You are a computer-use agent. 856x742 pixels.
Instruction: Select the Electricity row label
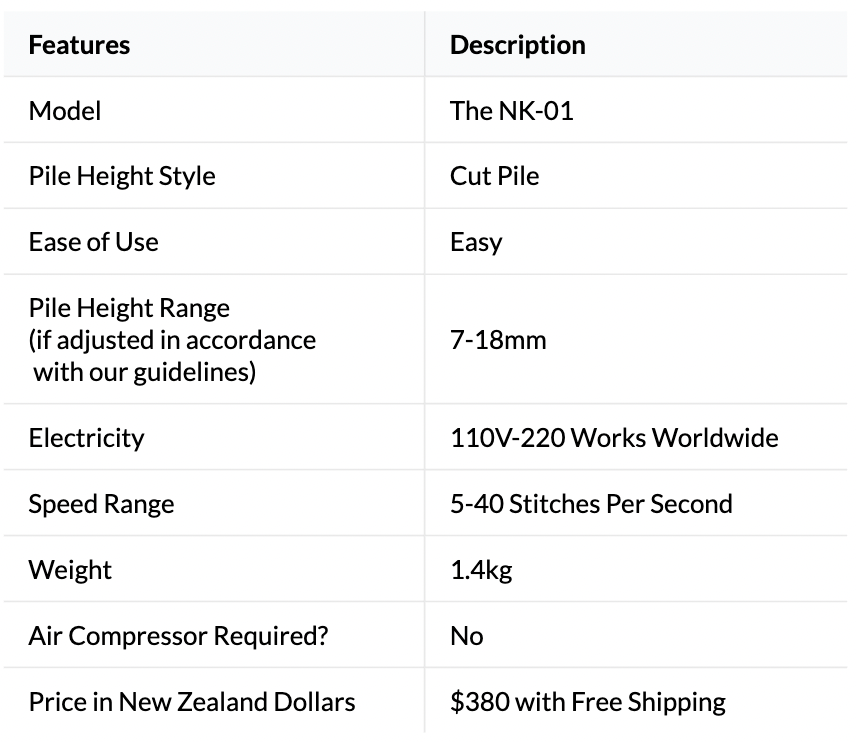point(86,438)
